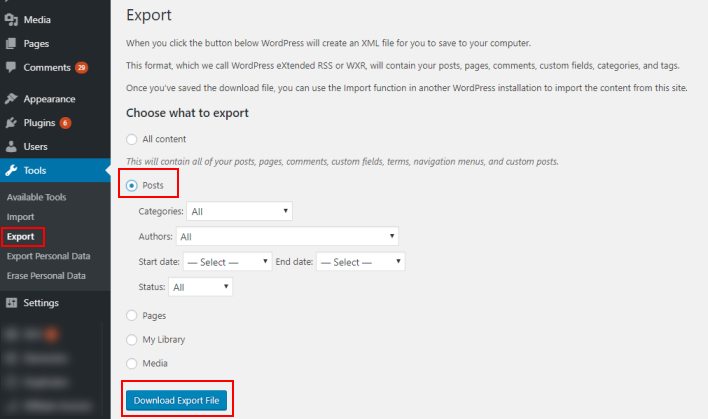Screen dimensions: 708x419
Task: Click the Tools wrench icon
Action: (11, 170)
